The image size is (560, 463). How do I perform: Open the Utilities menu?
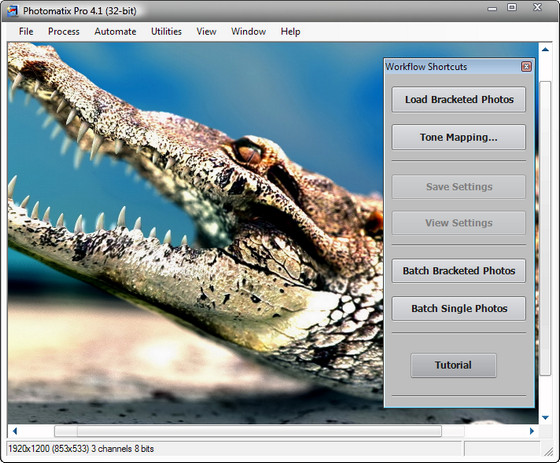coord(166,31)
